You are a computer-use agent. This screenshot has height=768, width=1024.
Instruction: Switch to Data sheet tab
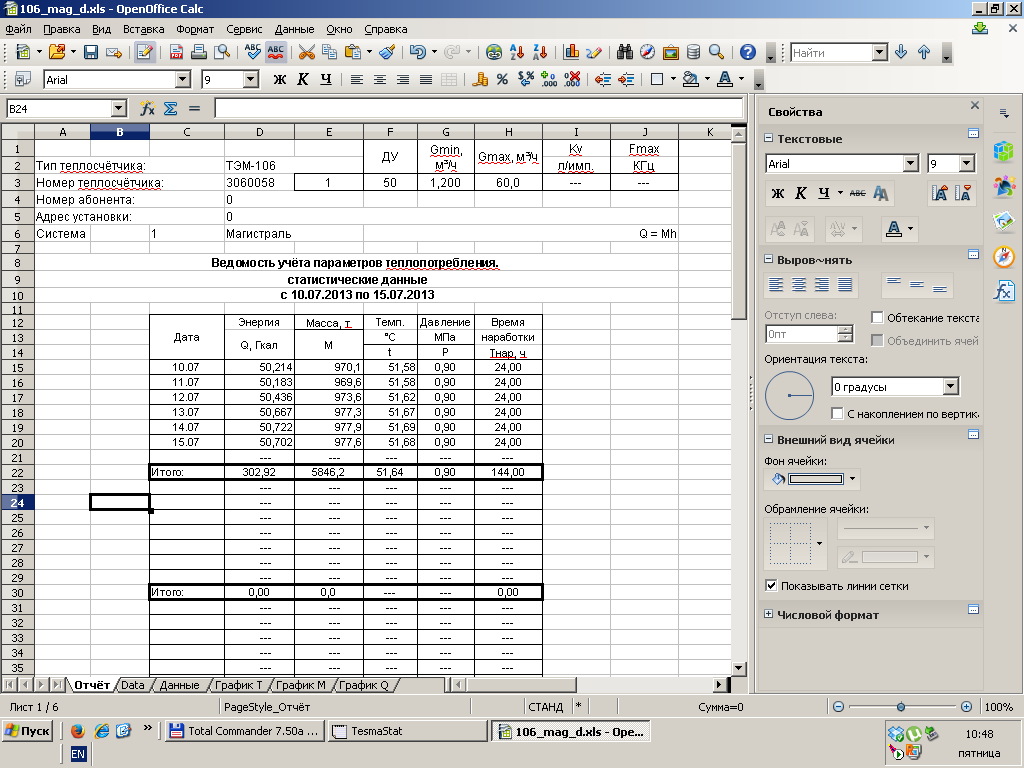[x=133, y=685]
